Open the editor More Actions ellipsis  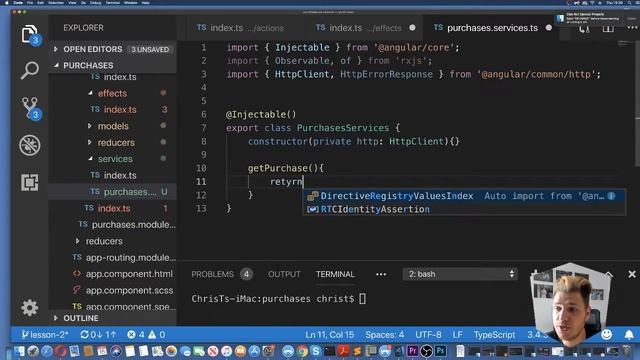tap(632, 27)
